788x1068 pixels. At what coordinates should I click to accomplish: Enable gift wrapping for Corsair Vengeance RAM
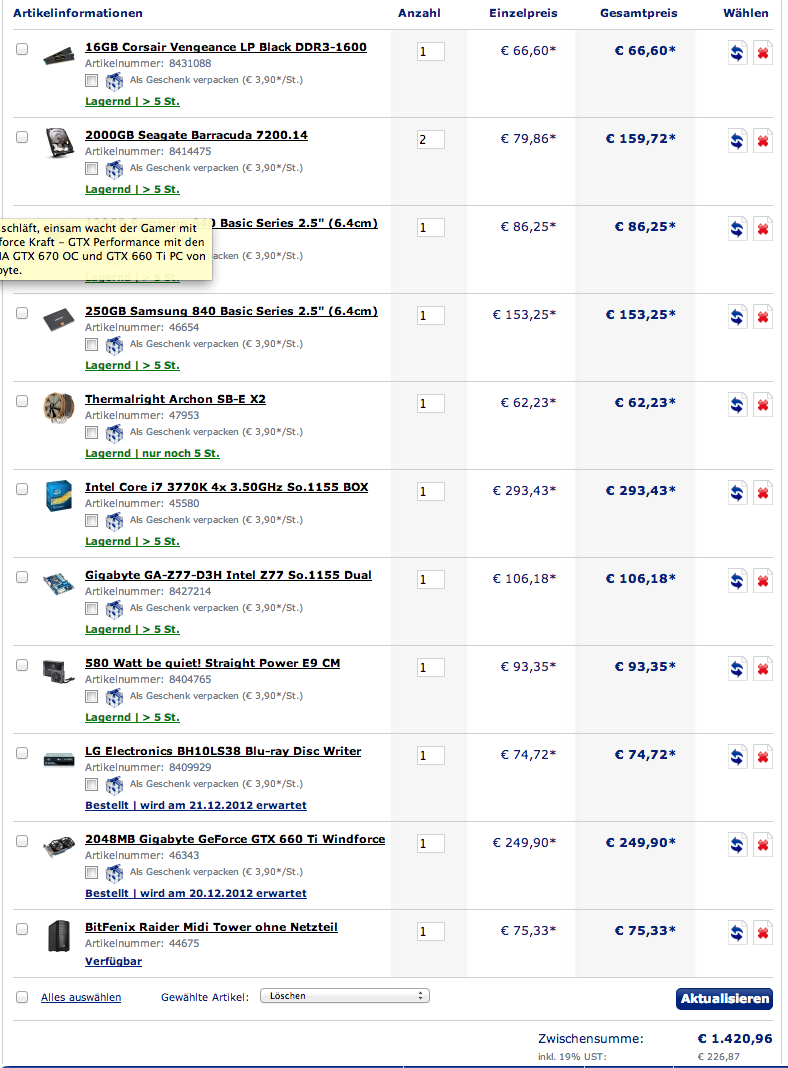[91, 80]
